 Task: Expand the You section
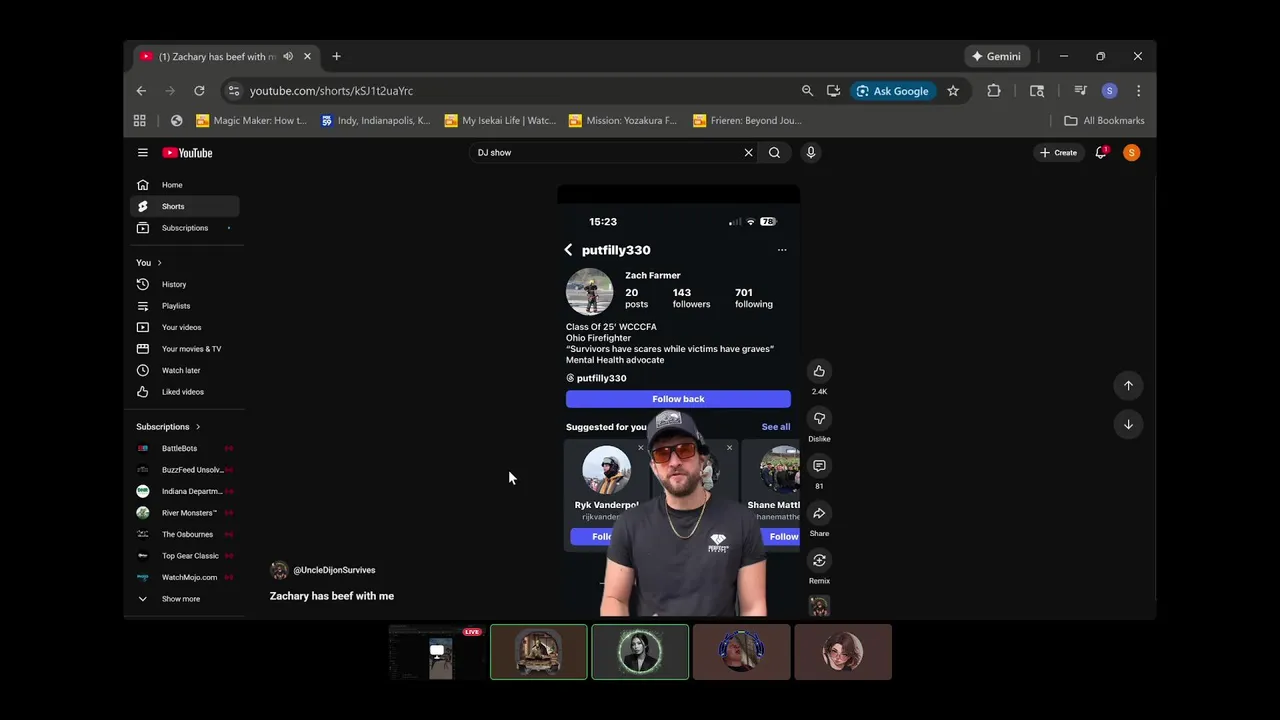pos(149,263)
